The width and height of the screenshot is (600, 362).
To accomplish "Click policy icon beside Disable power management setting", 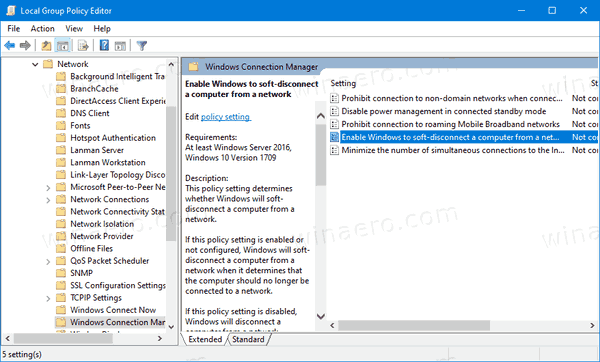I will [x=334, y=111].
